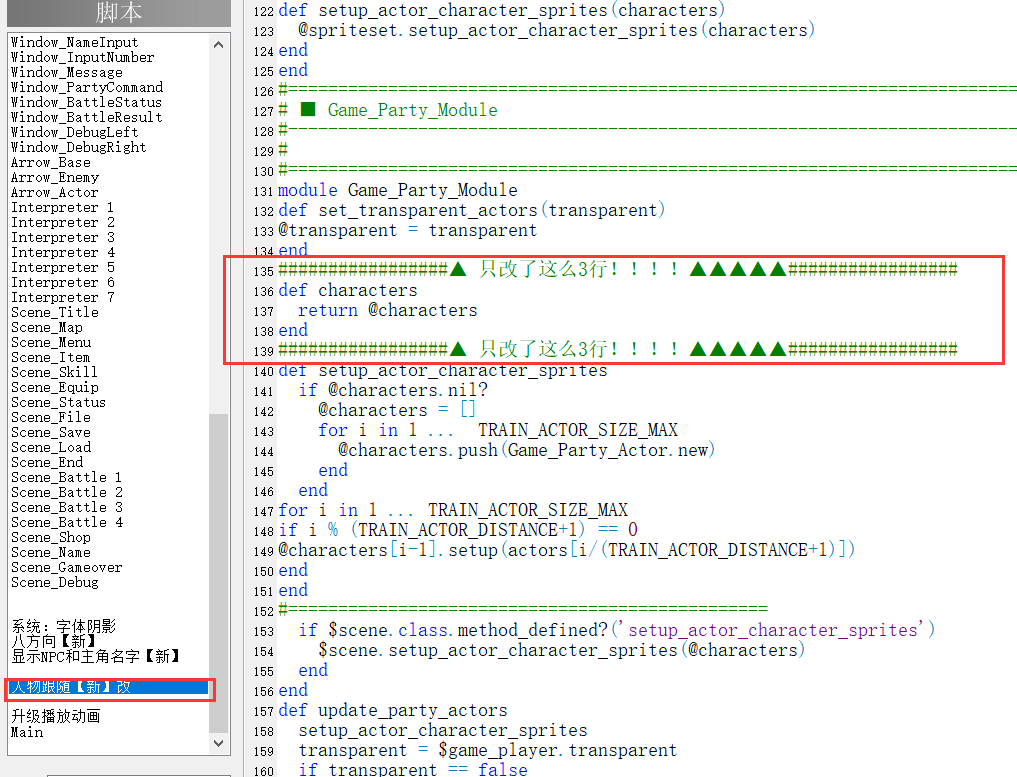Select the Arrow_Enemy script
1017x777 pixels.
(55, 177)
